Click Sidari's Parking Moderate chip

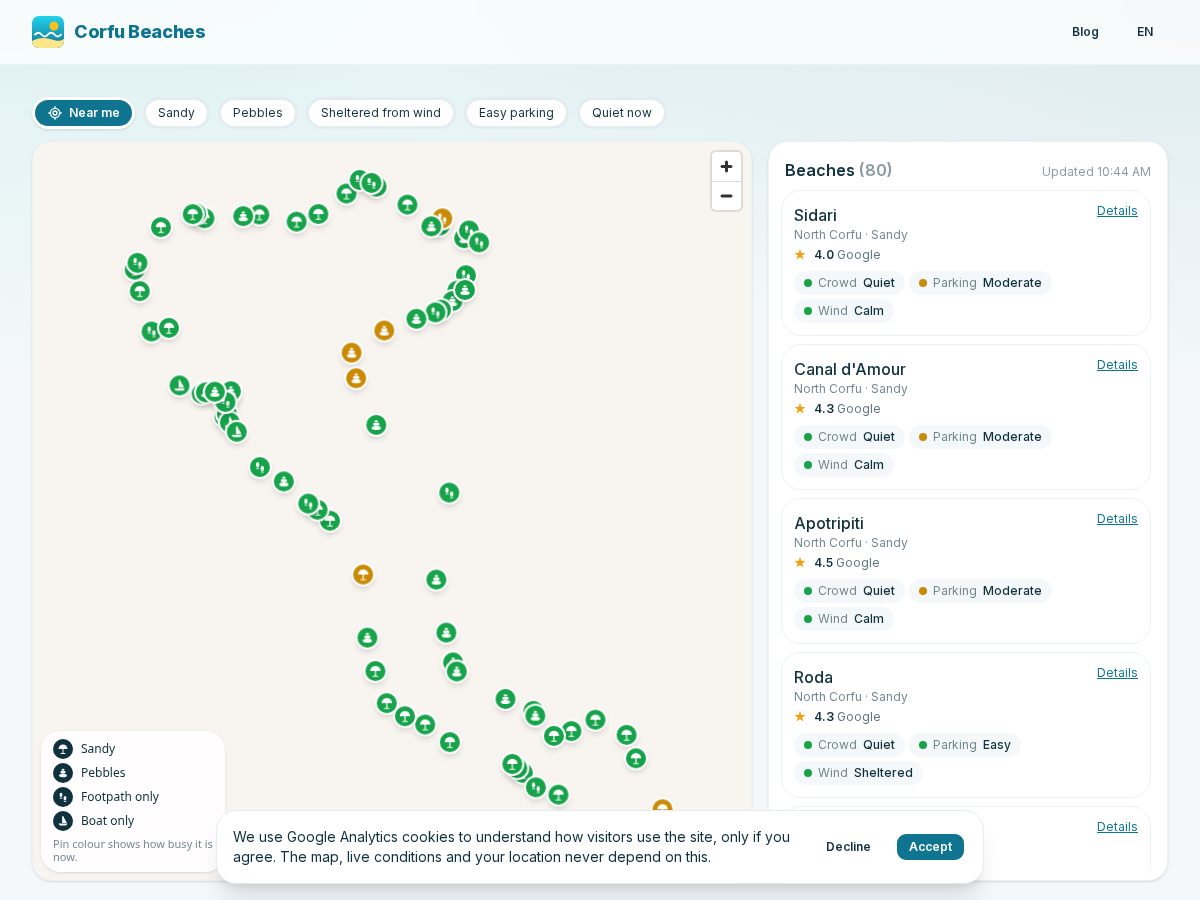pyautogui.click(x=980, y=283)
